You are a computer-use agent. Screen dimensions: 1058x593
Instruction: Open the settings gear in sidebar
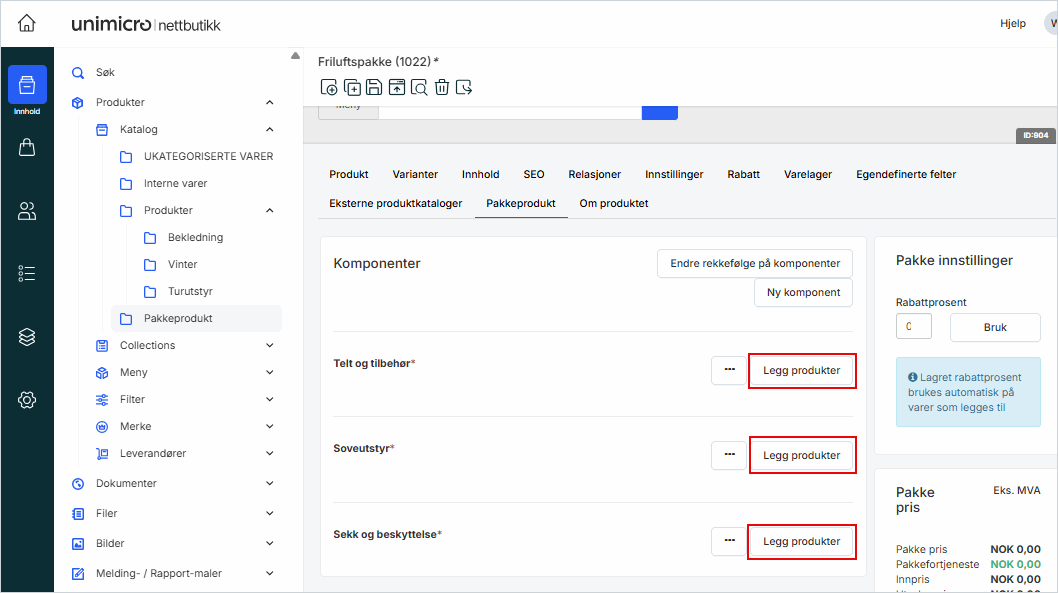(x=27, y=400)
